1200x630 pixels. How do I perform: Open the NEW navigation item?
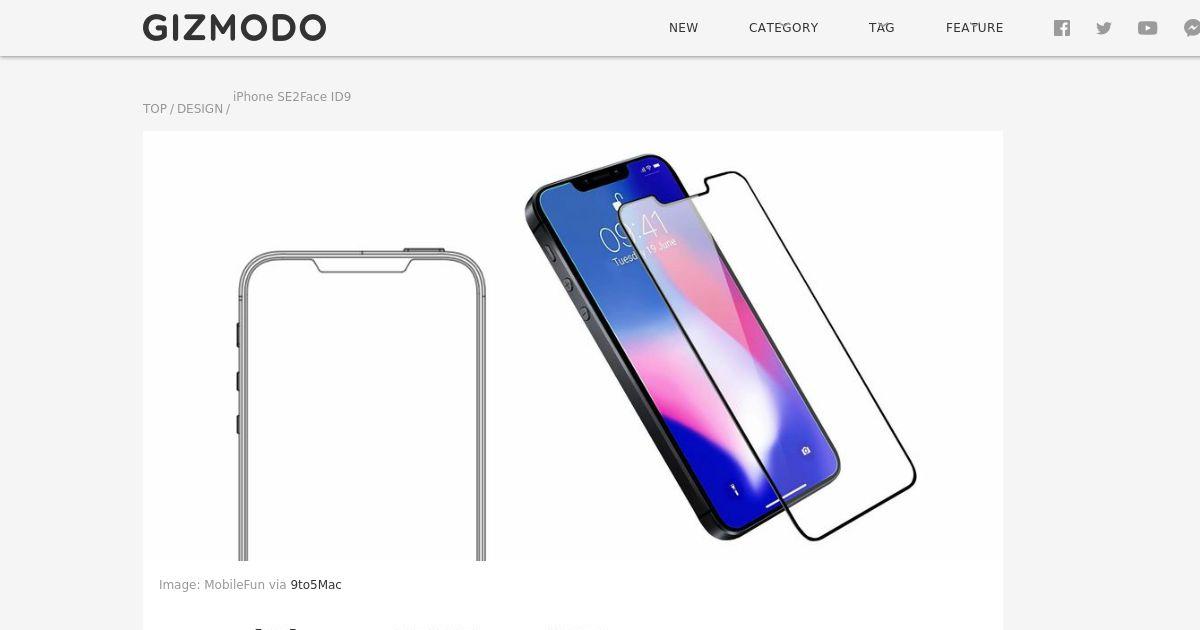point(684,28)
